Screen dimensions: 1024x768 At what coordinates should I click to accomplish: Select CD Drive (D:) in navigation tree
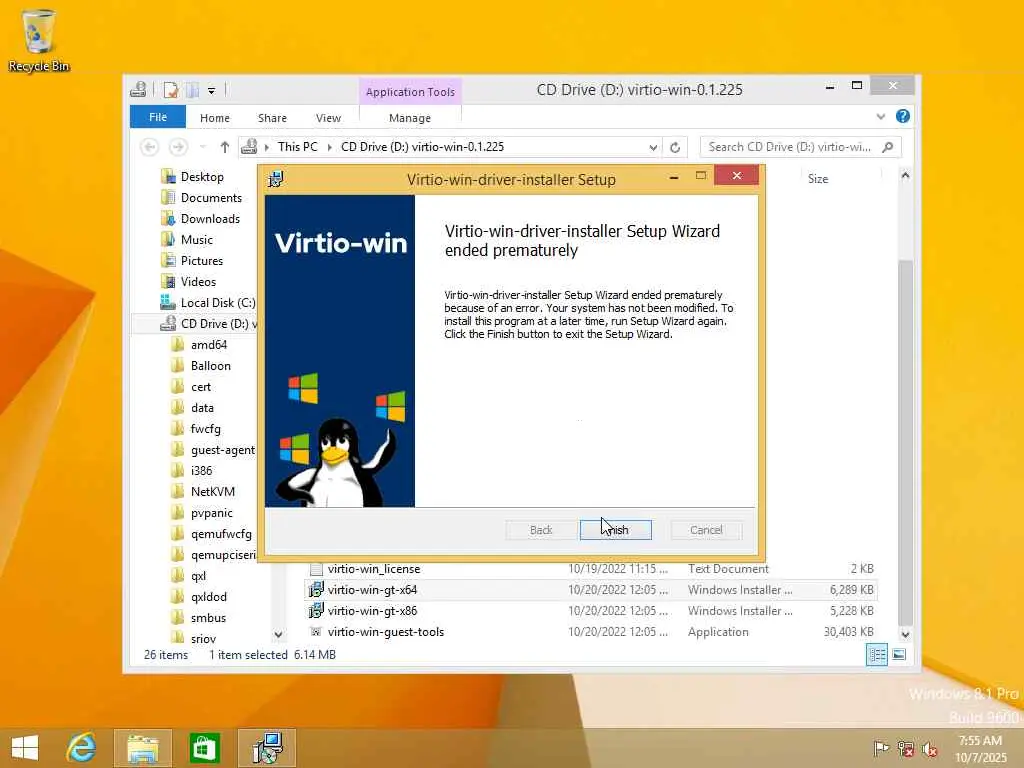(x=218, y=323)
